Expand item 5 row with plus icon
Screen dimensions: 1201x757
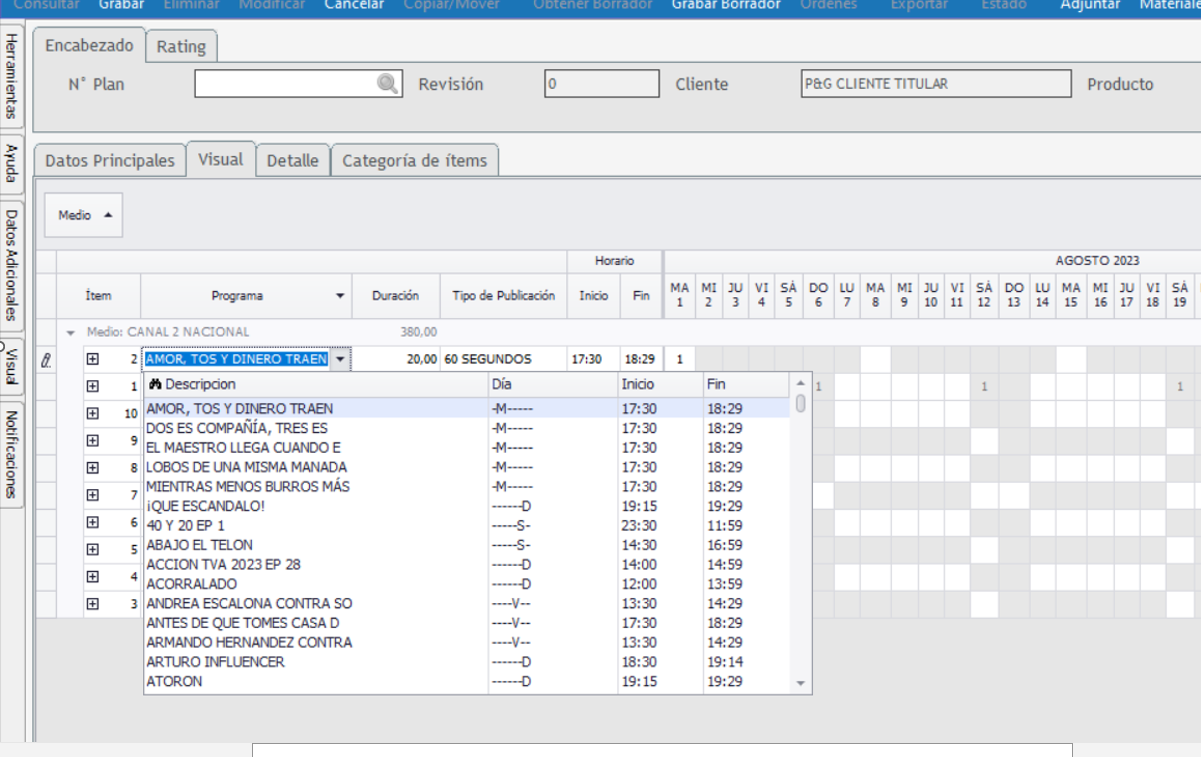point(93,549)
